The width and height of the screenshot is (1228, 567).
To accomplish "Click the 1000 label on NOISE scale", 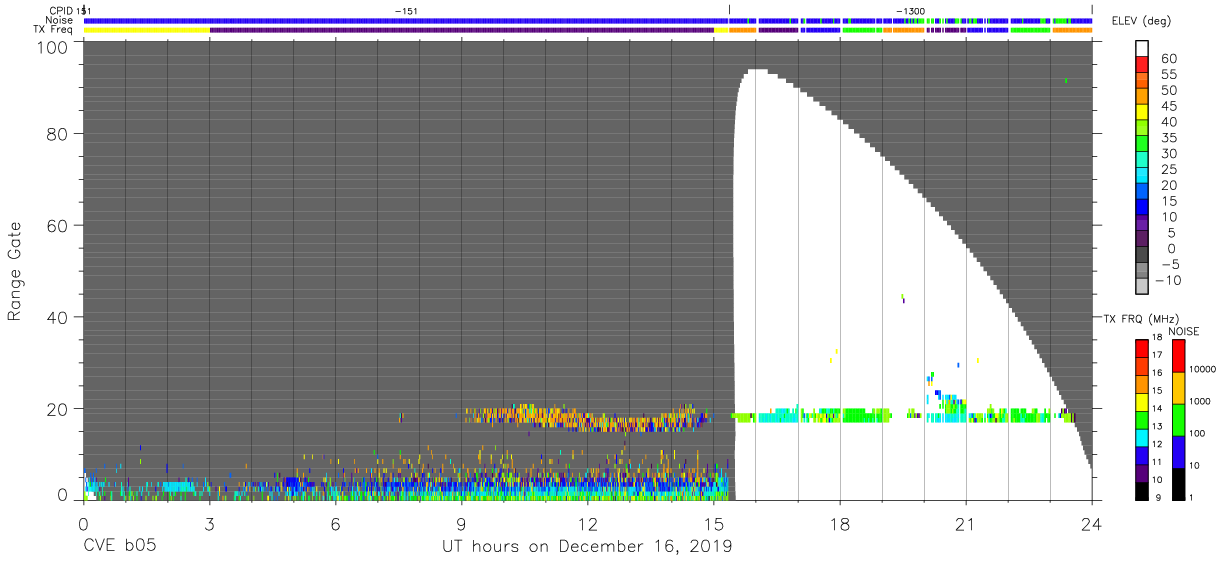I will 1201,402.
